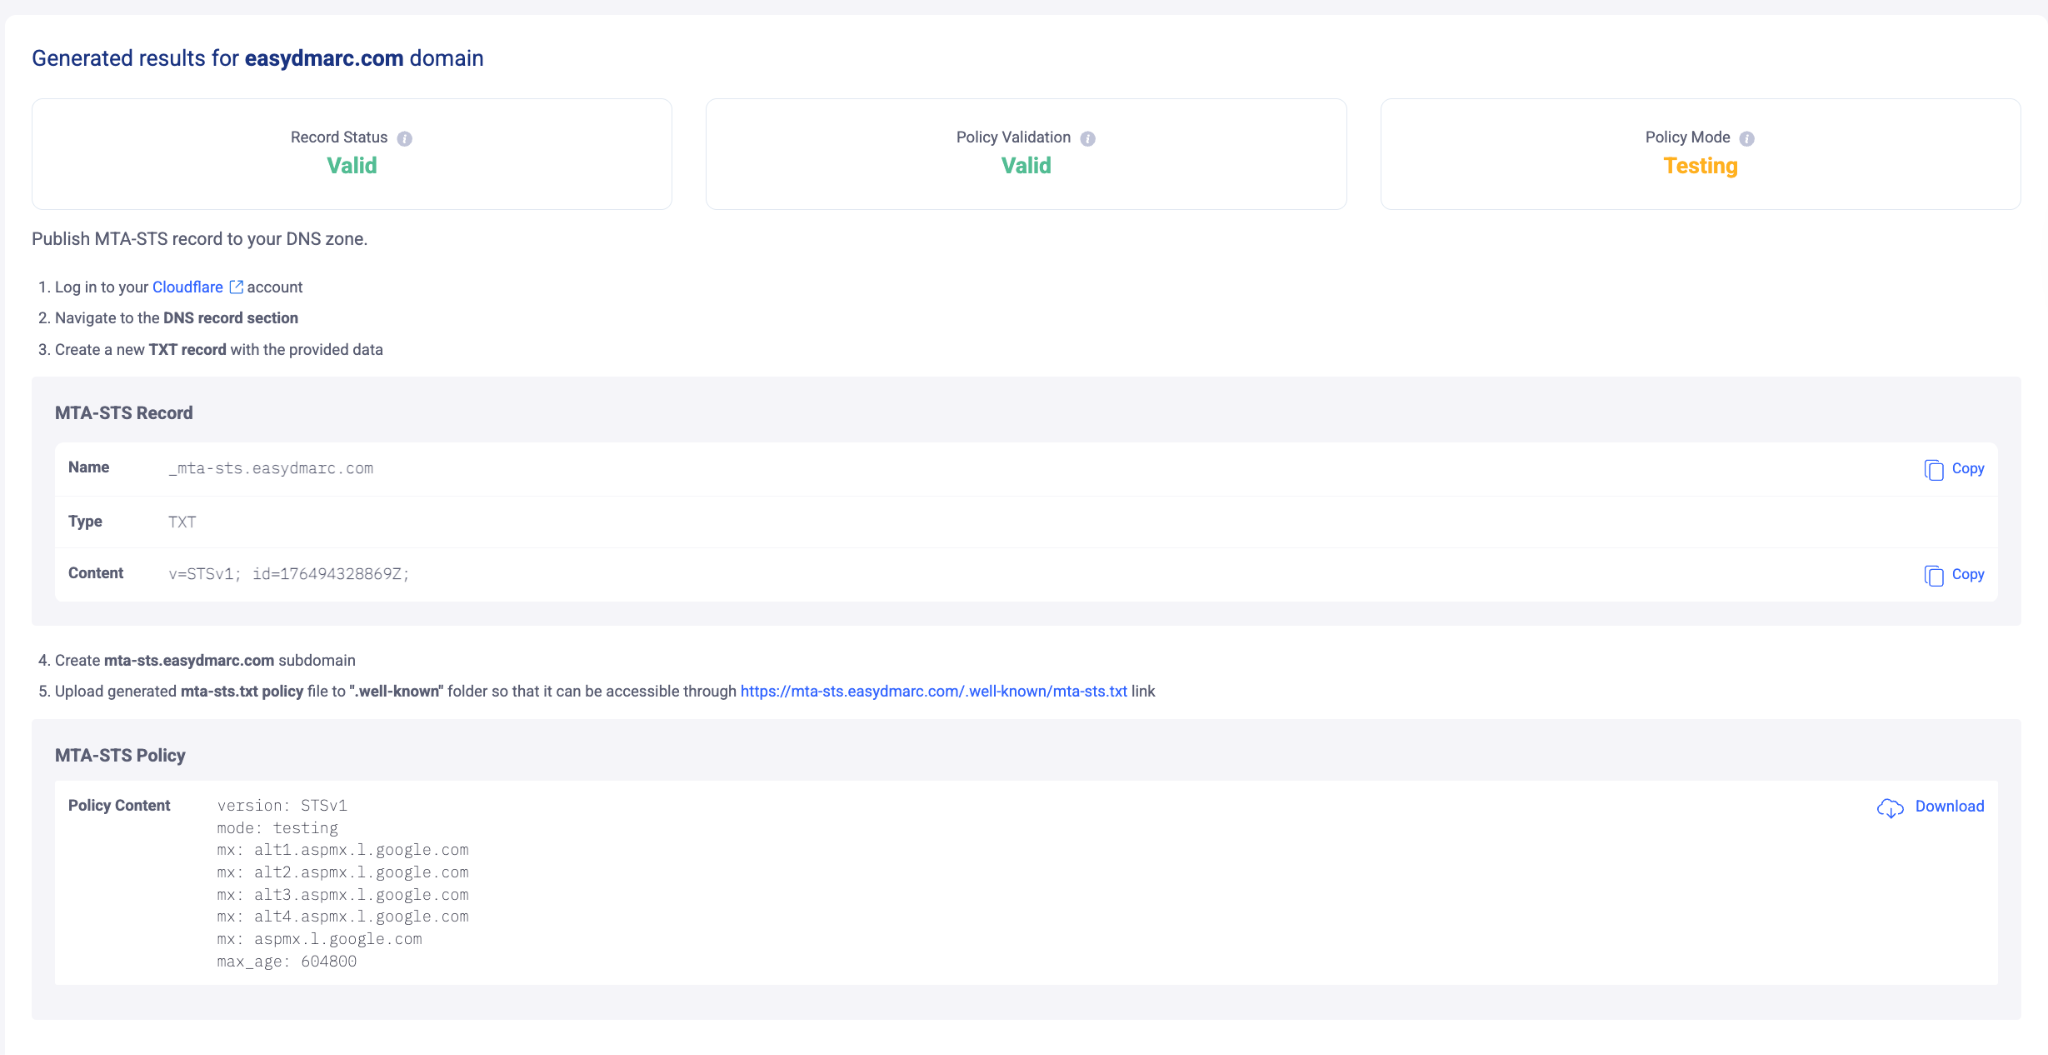The image size is (2048, 1055).
Task: Click the Record Status info icon
Action: pos(404,139)
